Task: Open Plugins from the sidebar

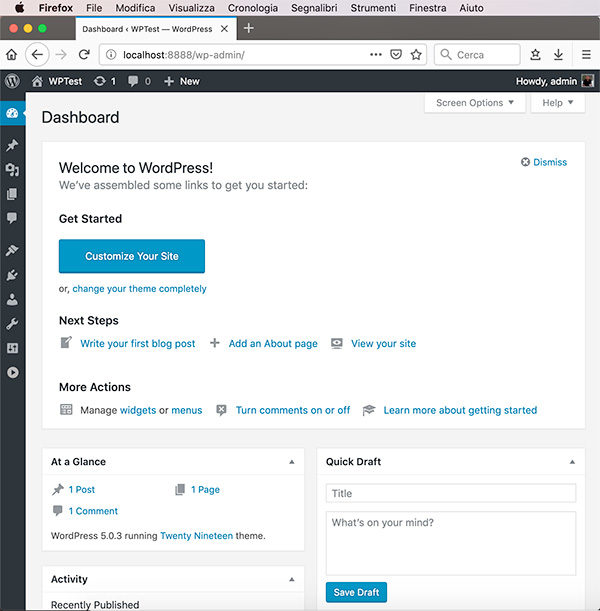Action: coord(12,275)
